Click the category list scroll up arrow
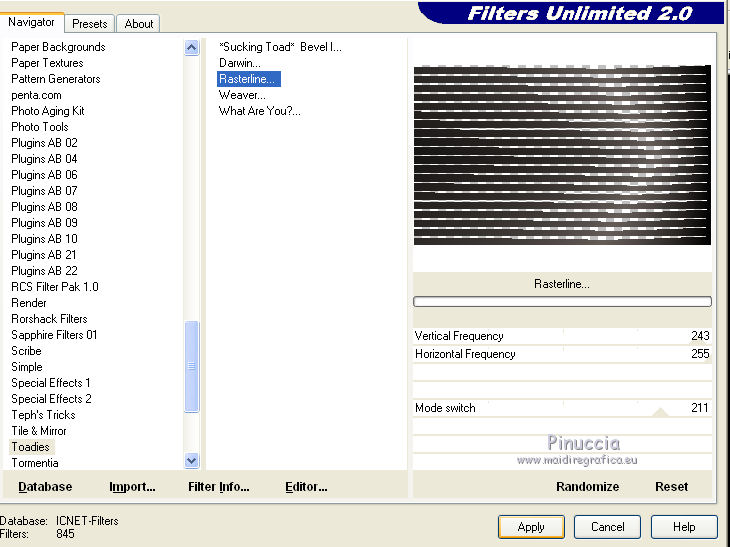Viewport: 730px width, 547px height. click(191, 47)
